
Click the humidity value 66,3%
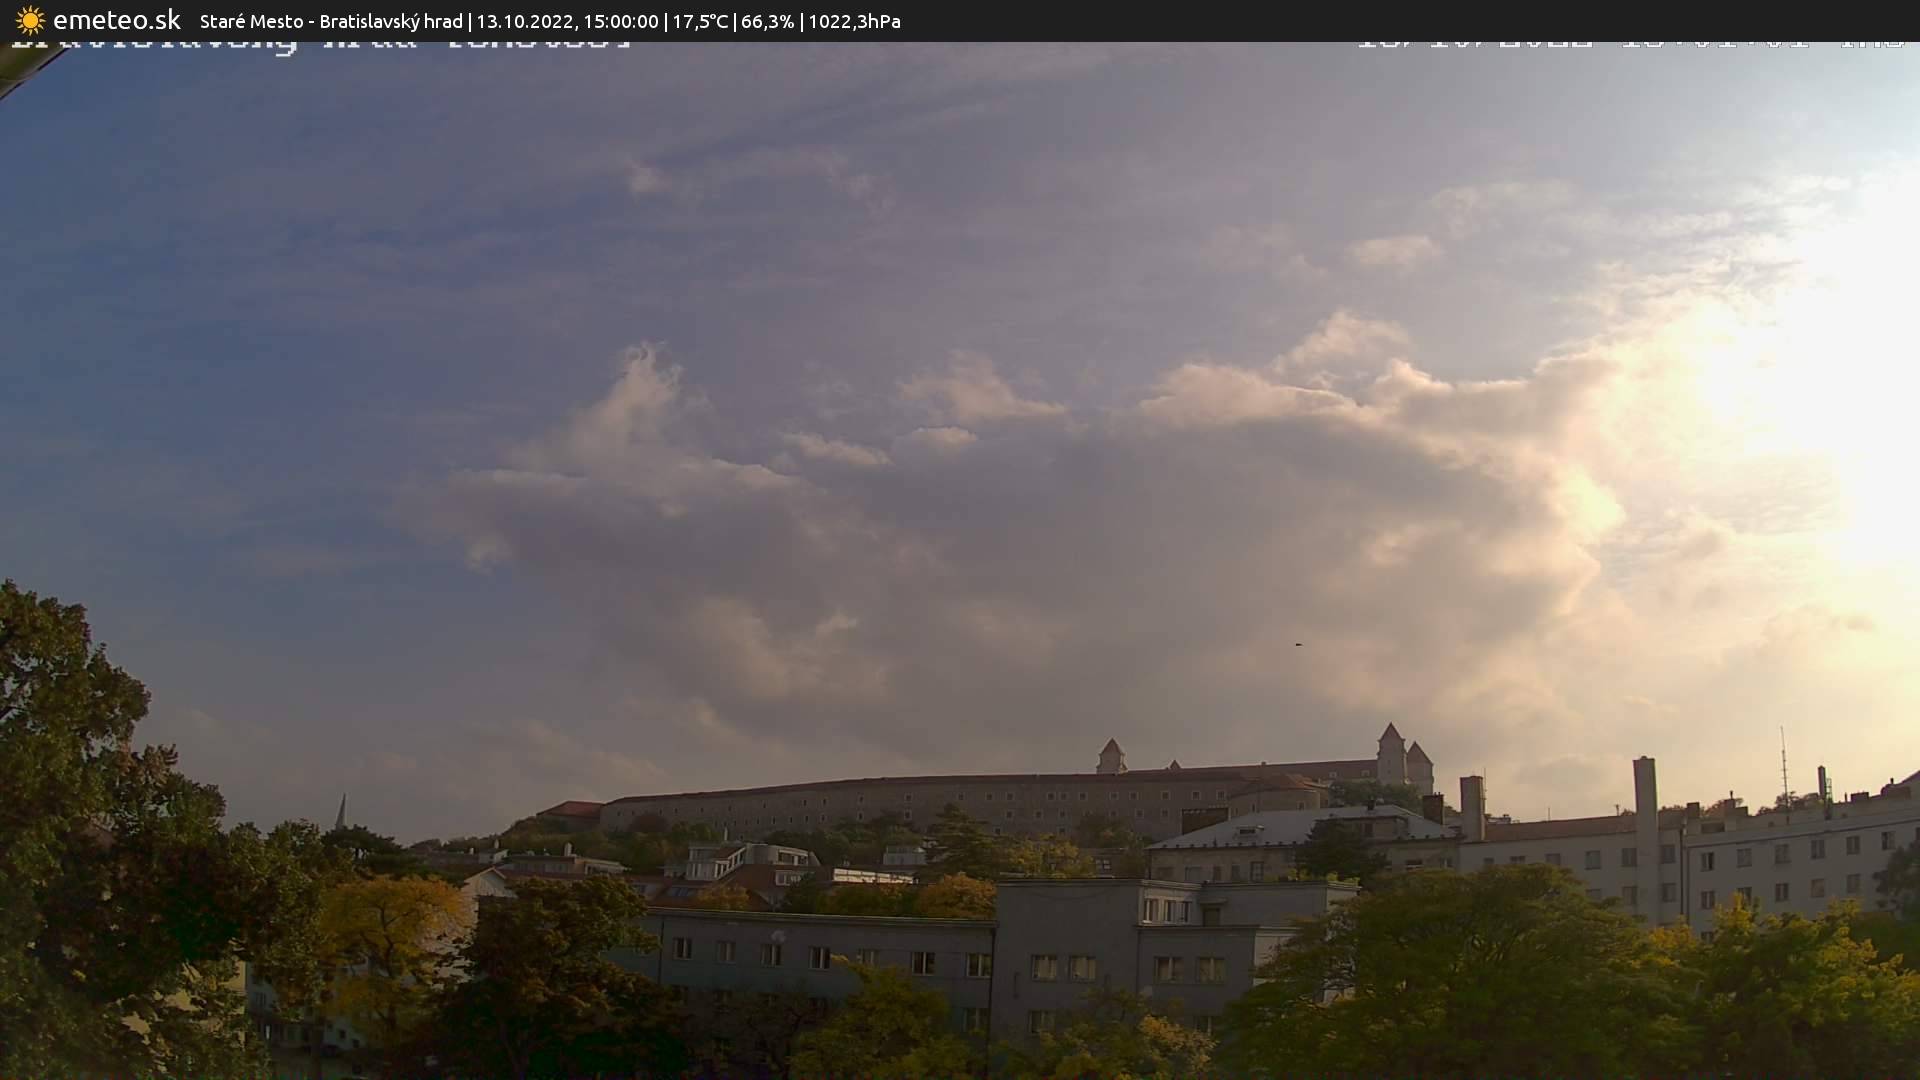click(x=766, y=20)
